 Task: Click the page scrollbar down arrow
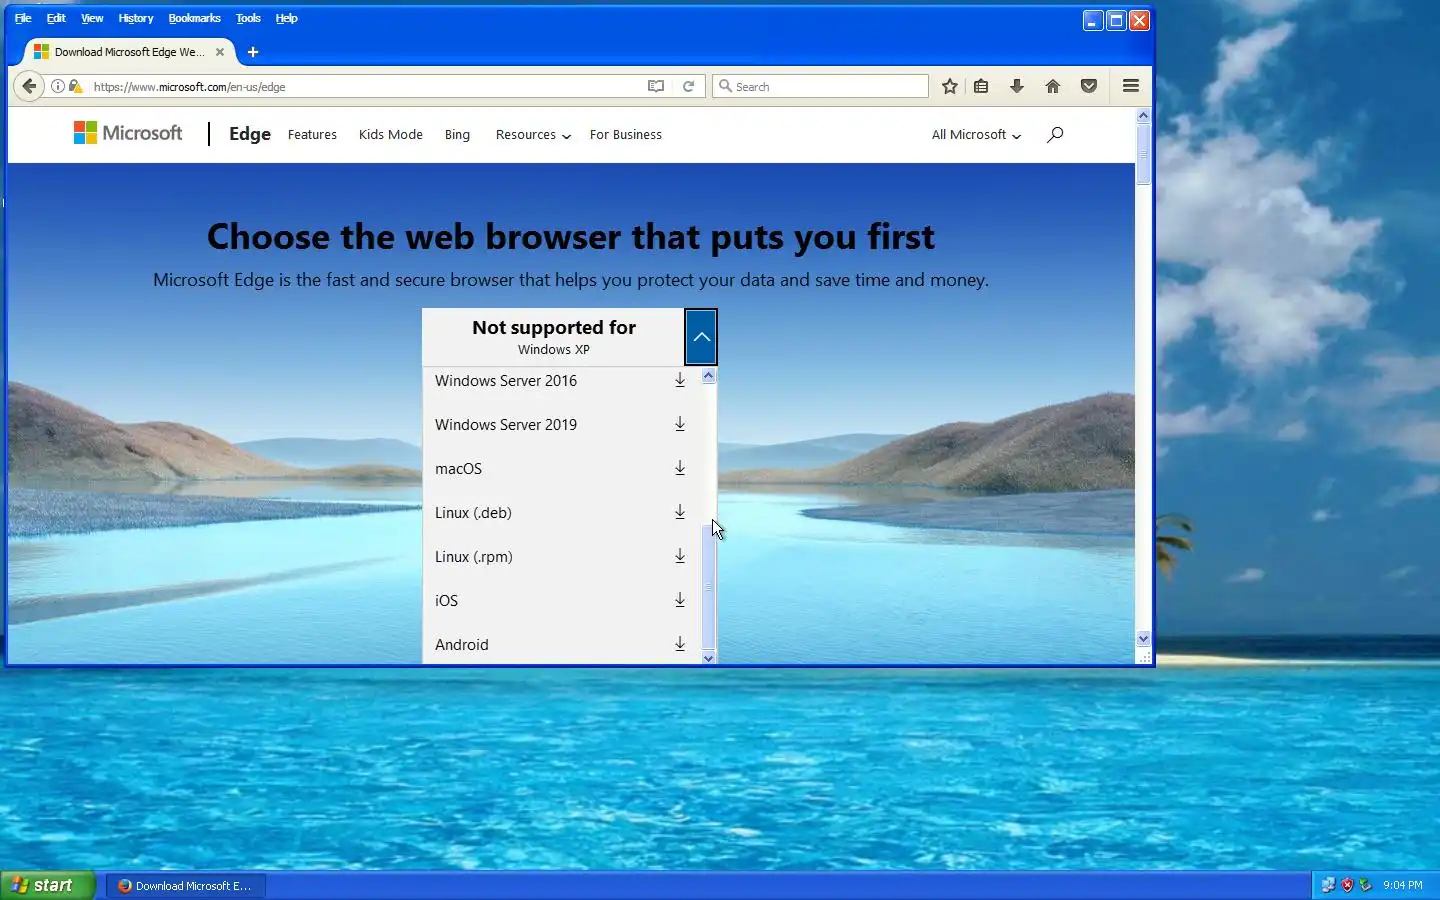tap(1143, 638)
